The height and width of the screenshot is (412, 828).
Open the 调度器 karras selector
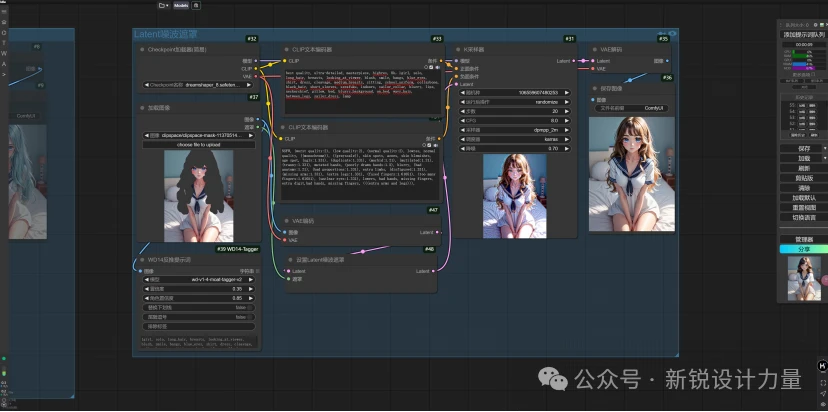click(x=515, y=139)
